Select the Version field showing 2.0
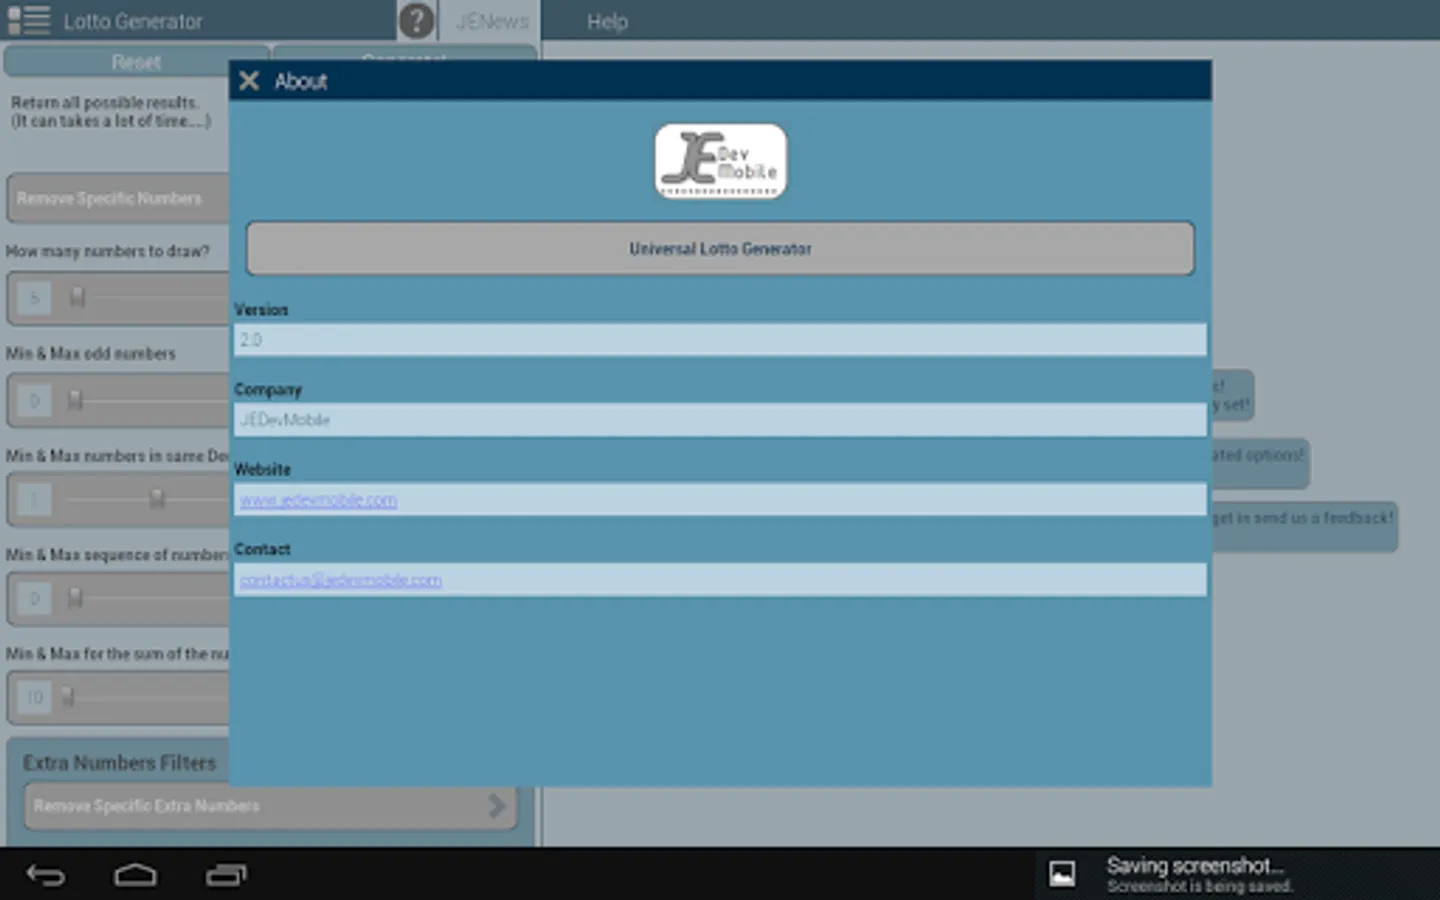 [720, 340]
